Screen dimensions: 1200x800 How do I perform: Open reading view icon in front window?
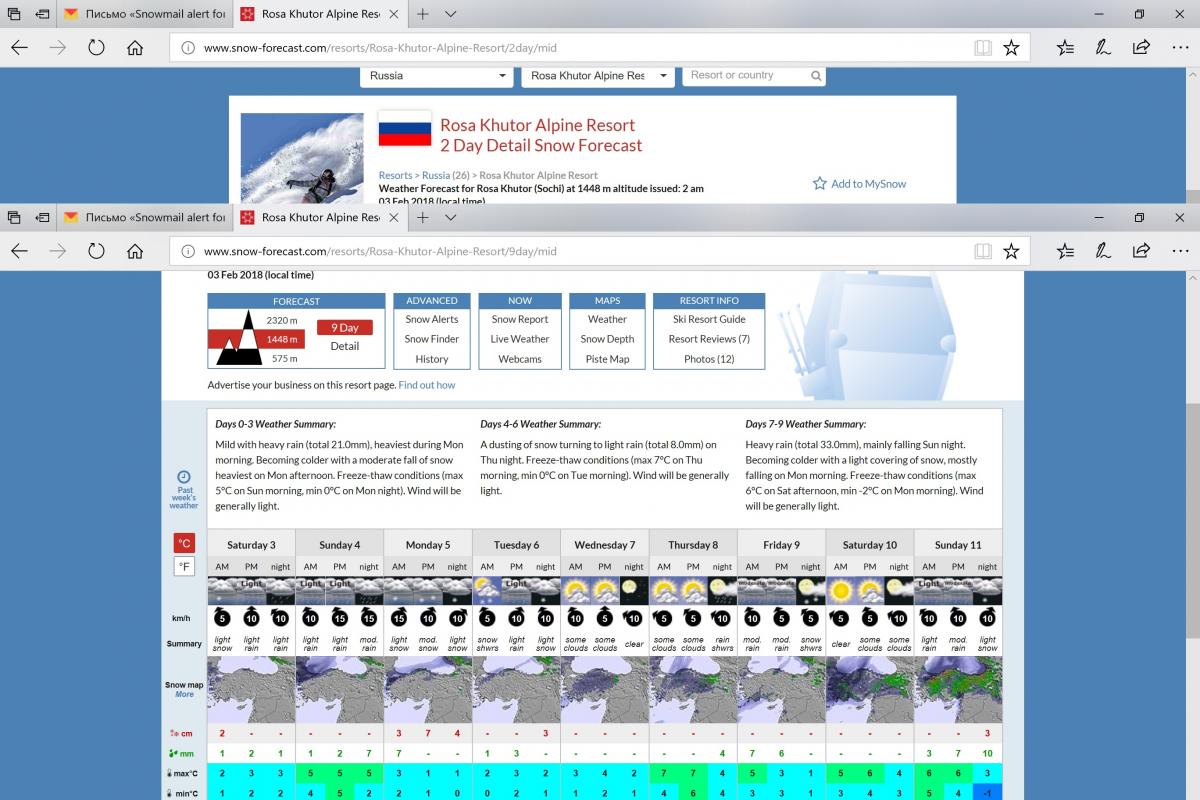983,251
